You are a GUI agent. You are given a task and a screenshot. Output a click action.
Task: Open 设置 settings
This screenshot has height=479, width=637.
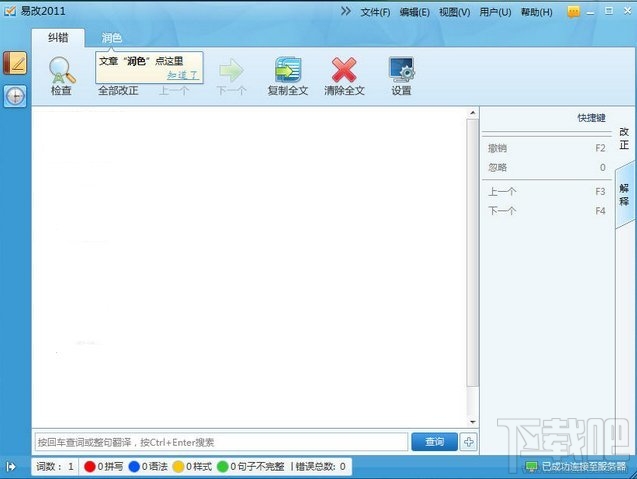click(401, 76)
